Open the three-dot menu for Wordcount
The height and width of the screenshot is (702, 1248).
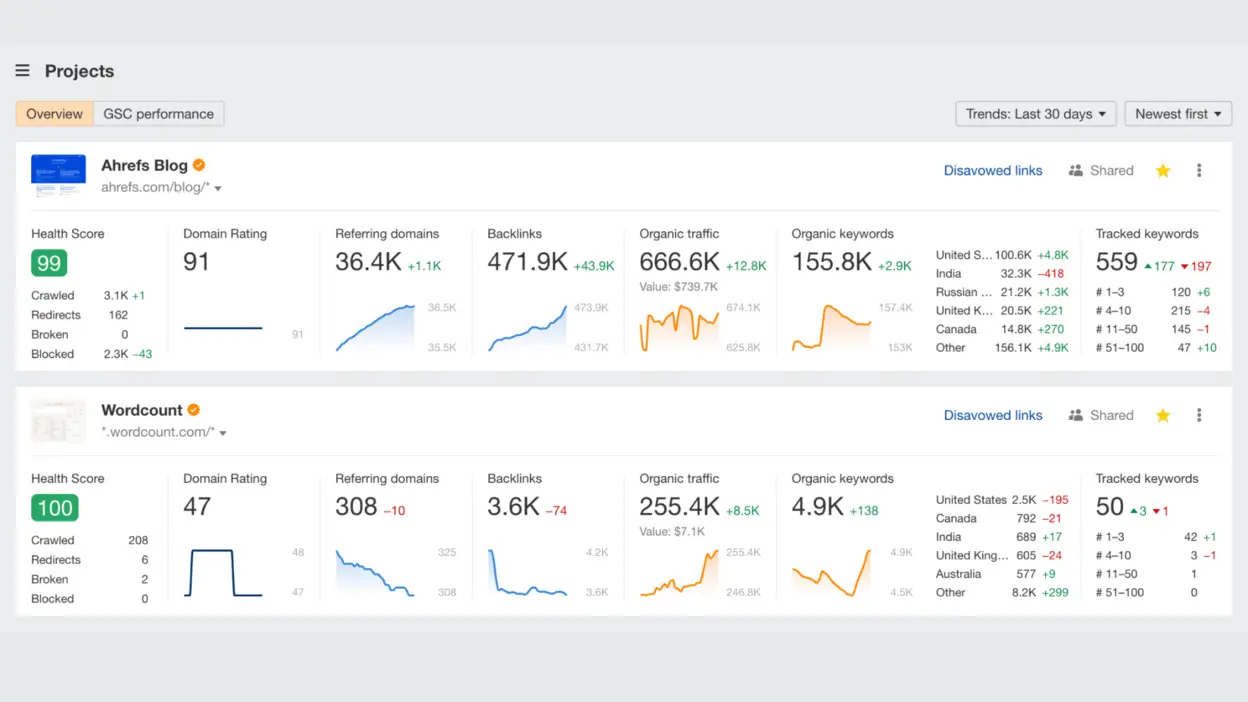[x=1199, y=415]
